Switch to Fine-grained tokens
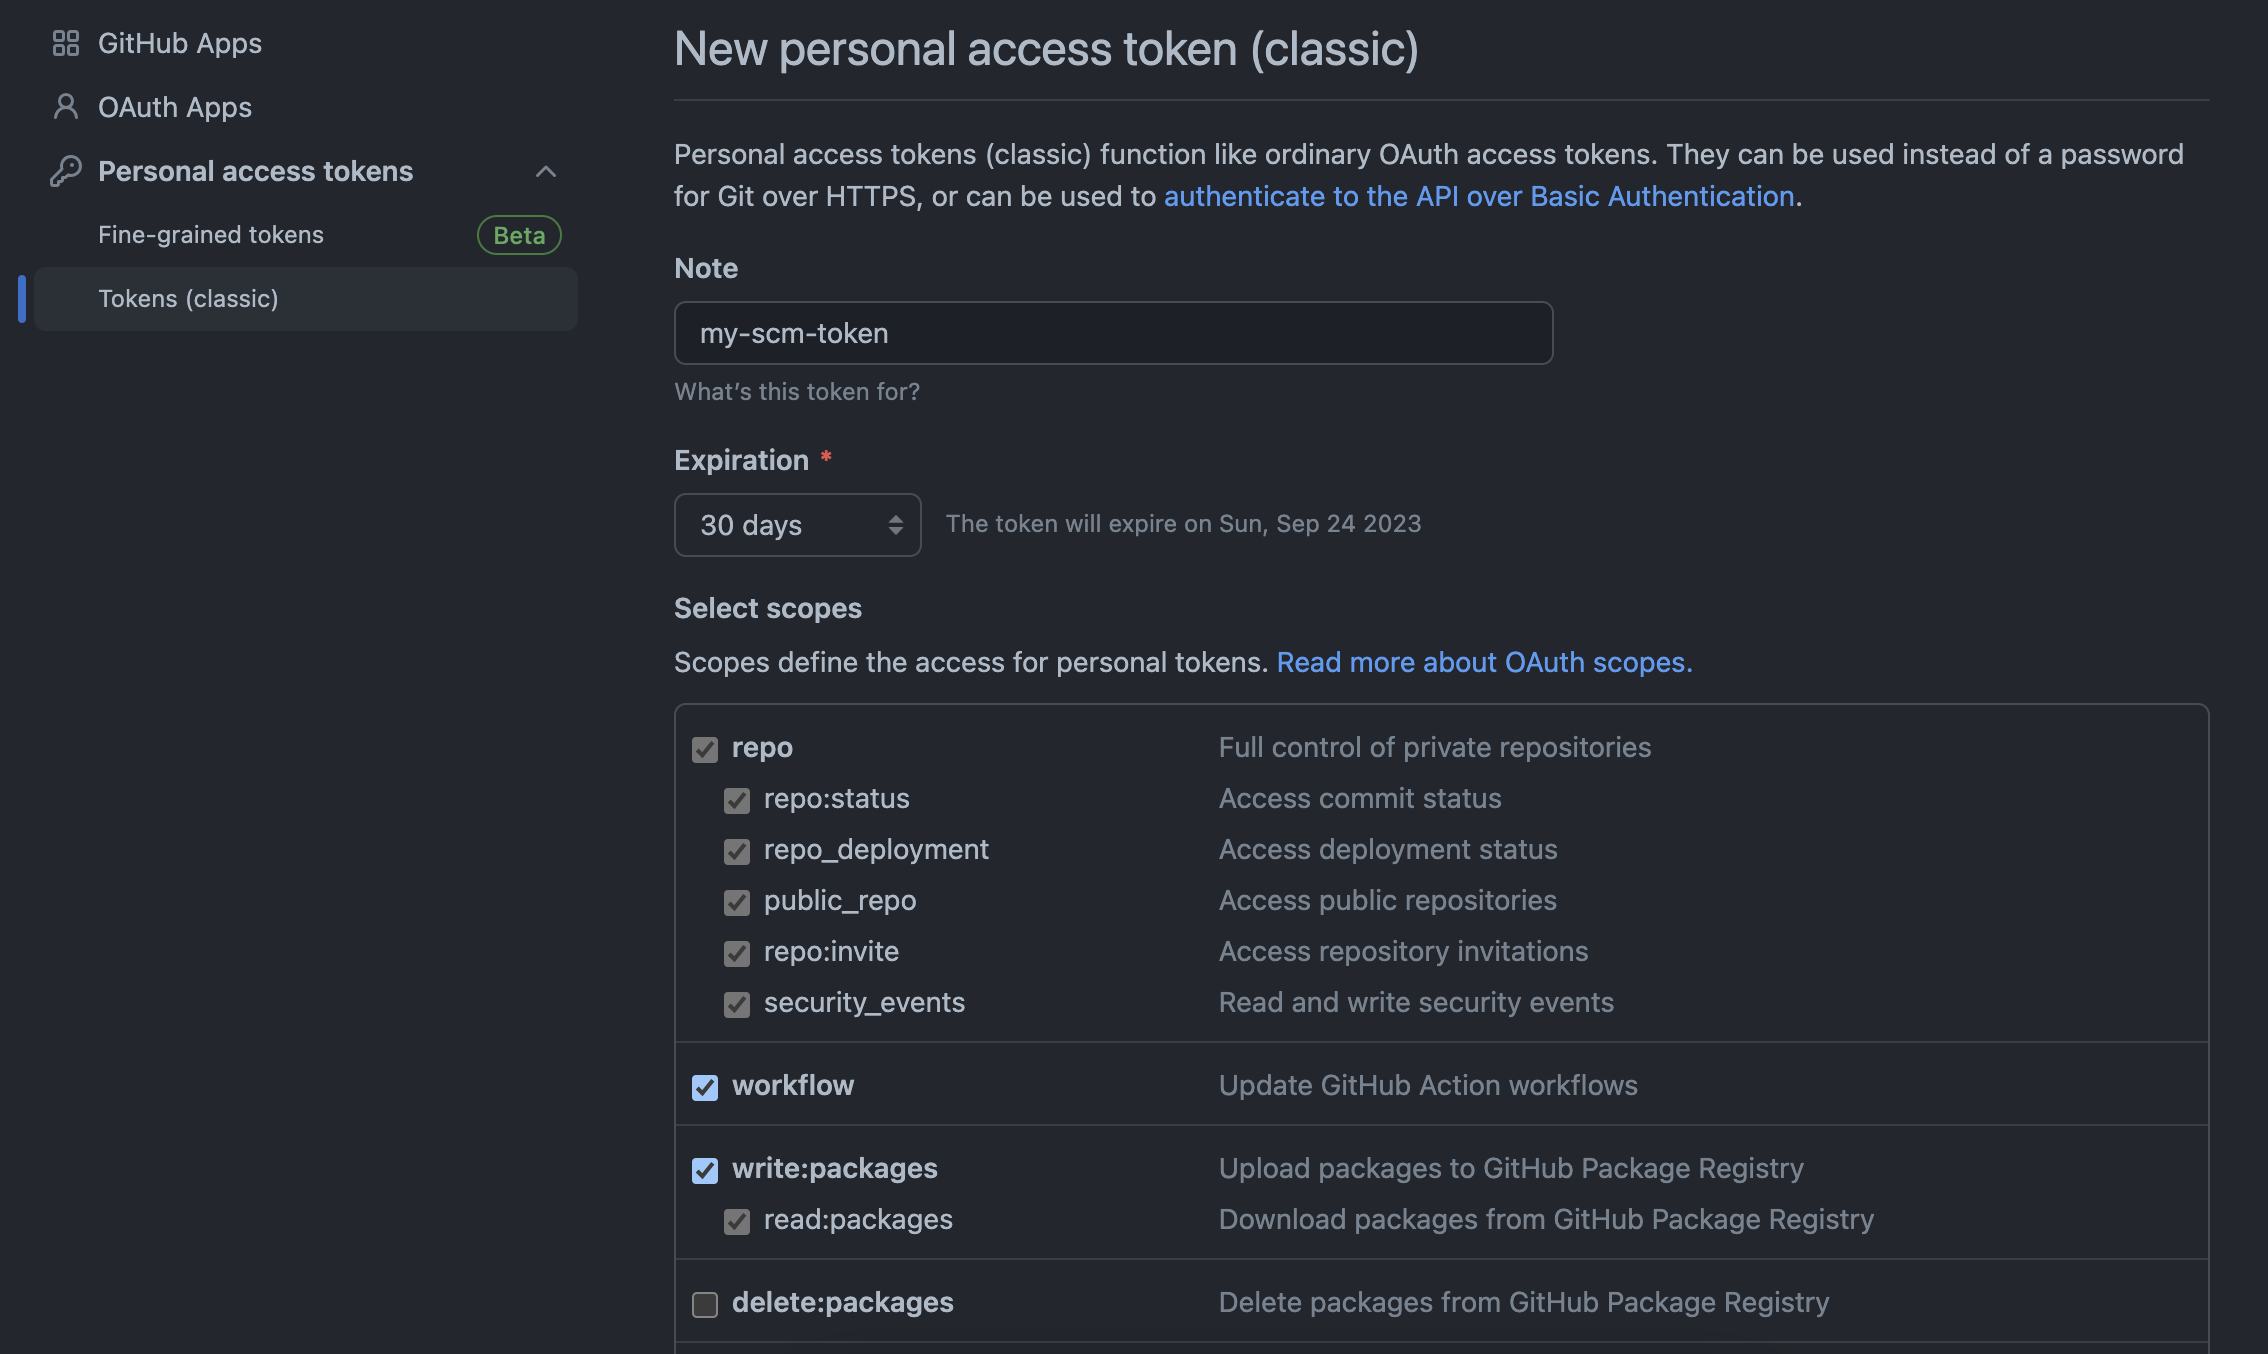 point(210,235)
